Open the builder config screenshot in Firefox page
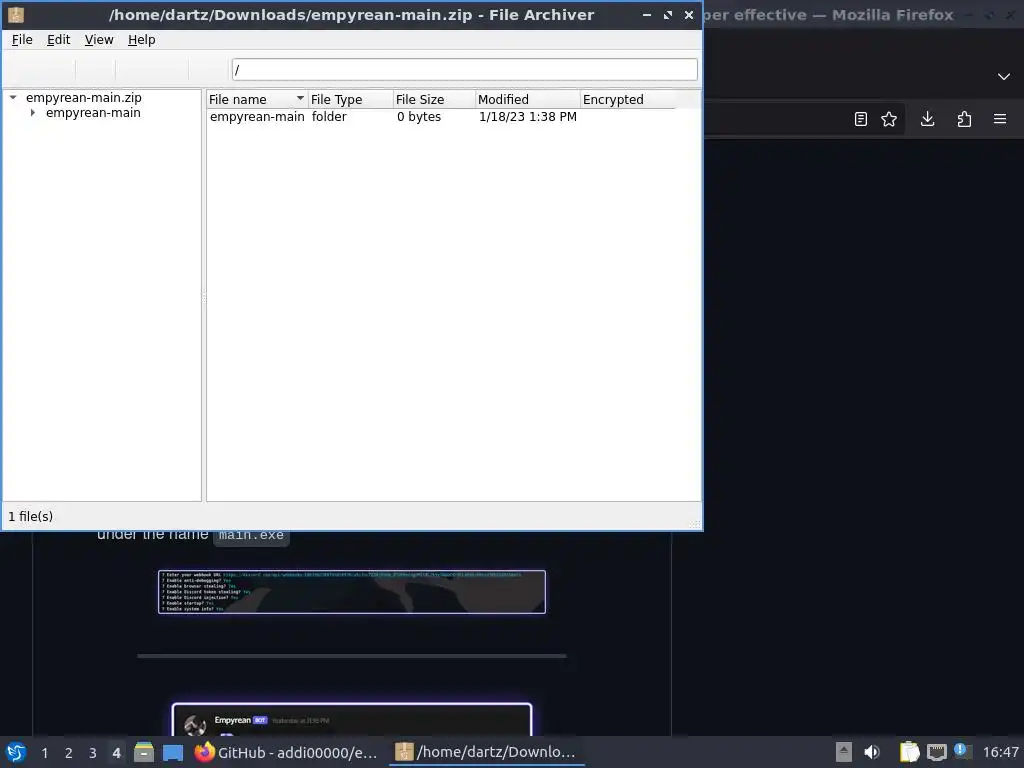 [x=351, y=592]
